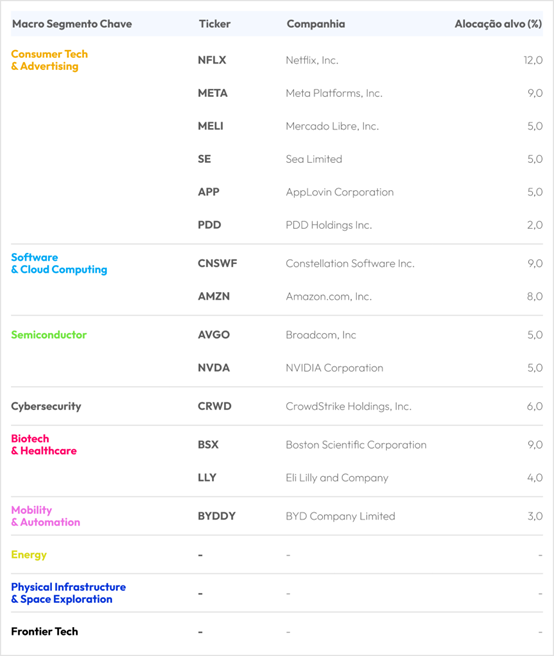This screenshot has width=554, height=656.
Task: Click the green Semiconductor segment label
Action: tap(49, 335)
